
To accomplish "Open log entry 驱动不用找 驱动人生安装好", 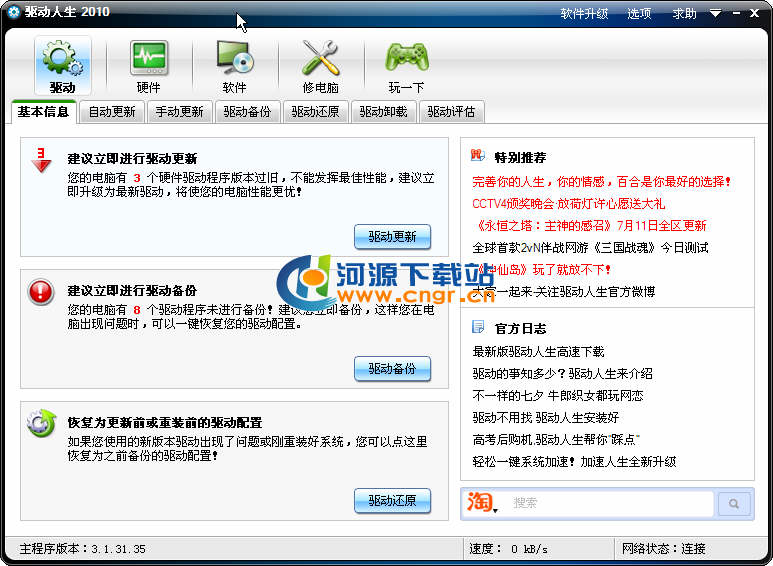I will (x=546, y=418).
